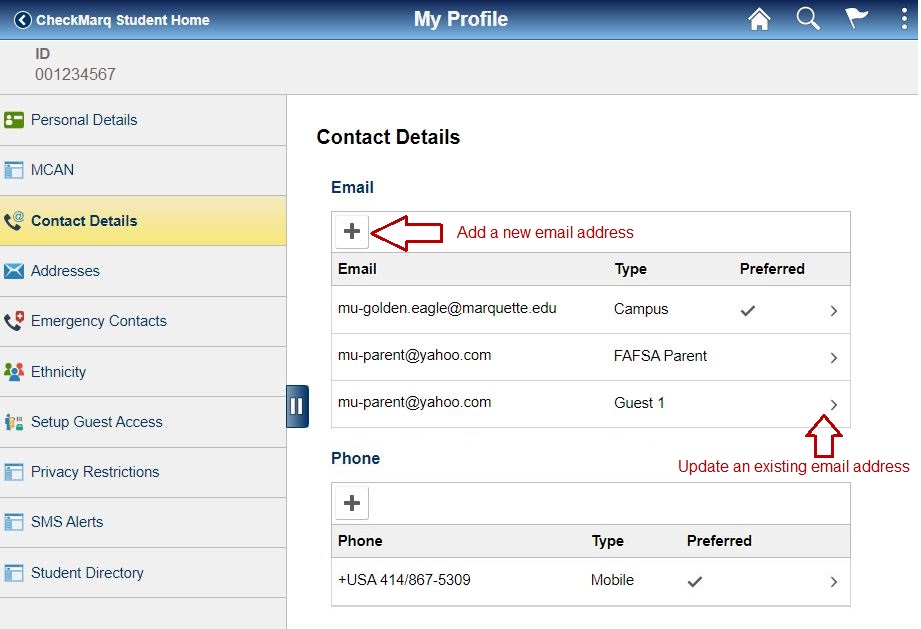Open the search magnifier icon
This screenshot has height=629, width=921.
point(808,19)
